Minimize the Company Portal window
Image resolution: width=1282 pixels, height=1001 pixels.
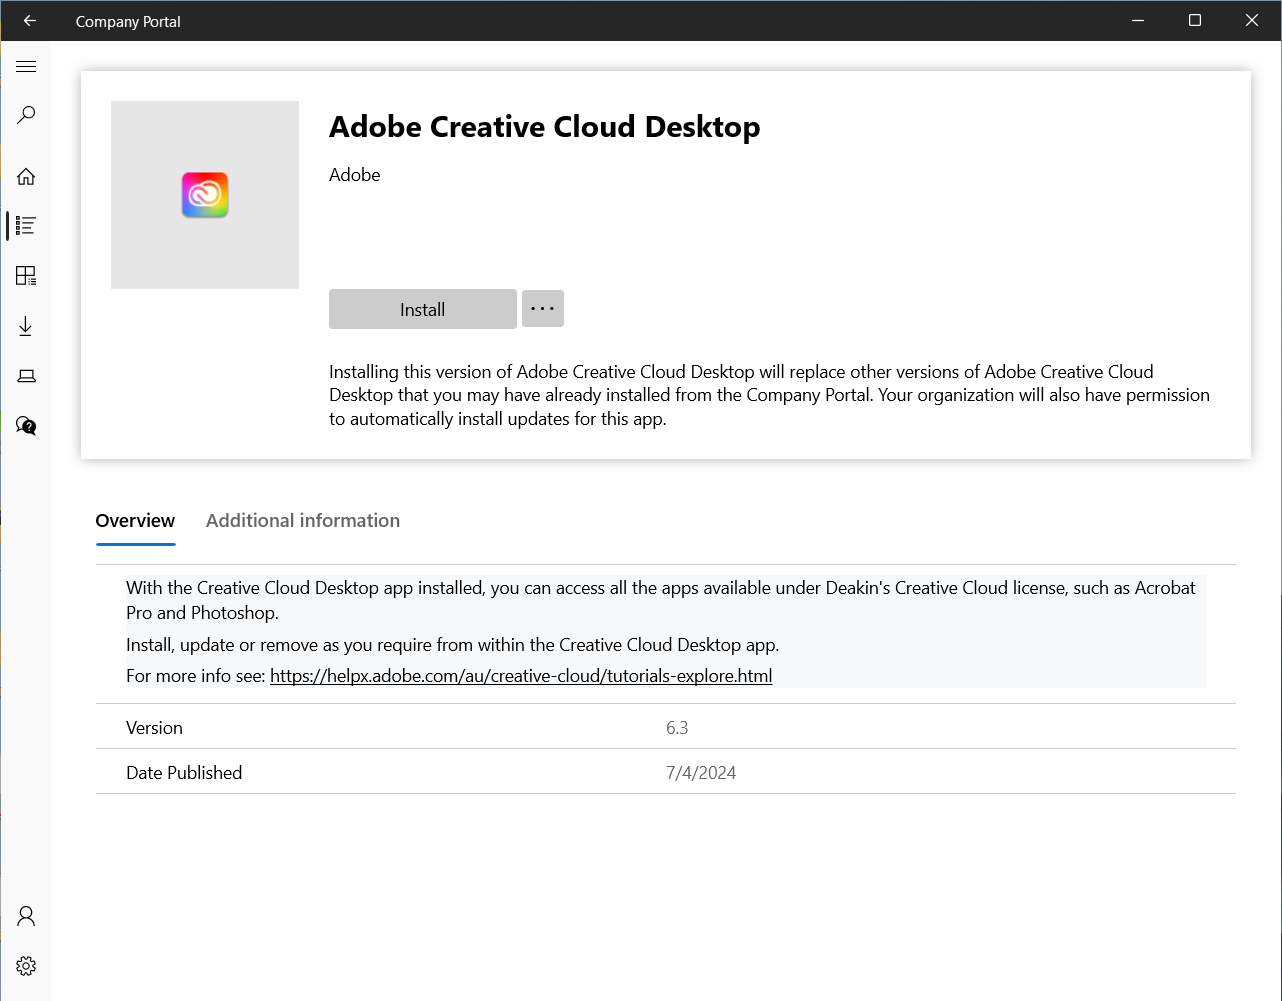click(1138, 21)
